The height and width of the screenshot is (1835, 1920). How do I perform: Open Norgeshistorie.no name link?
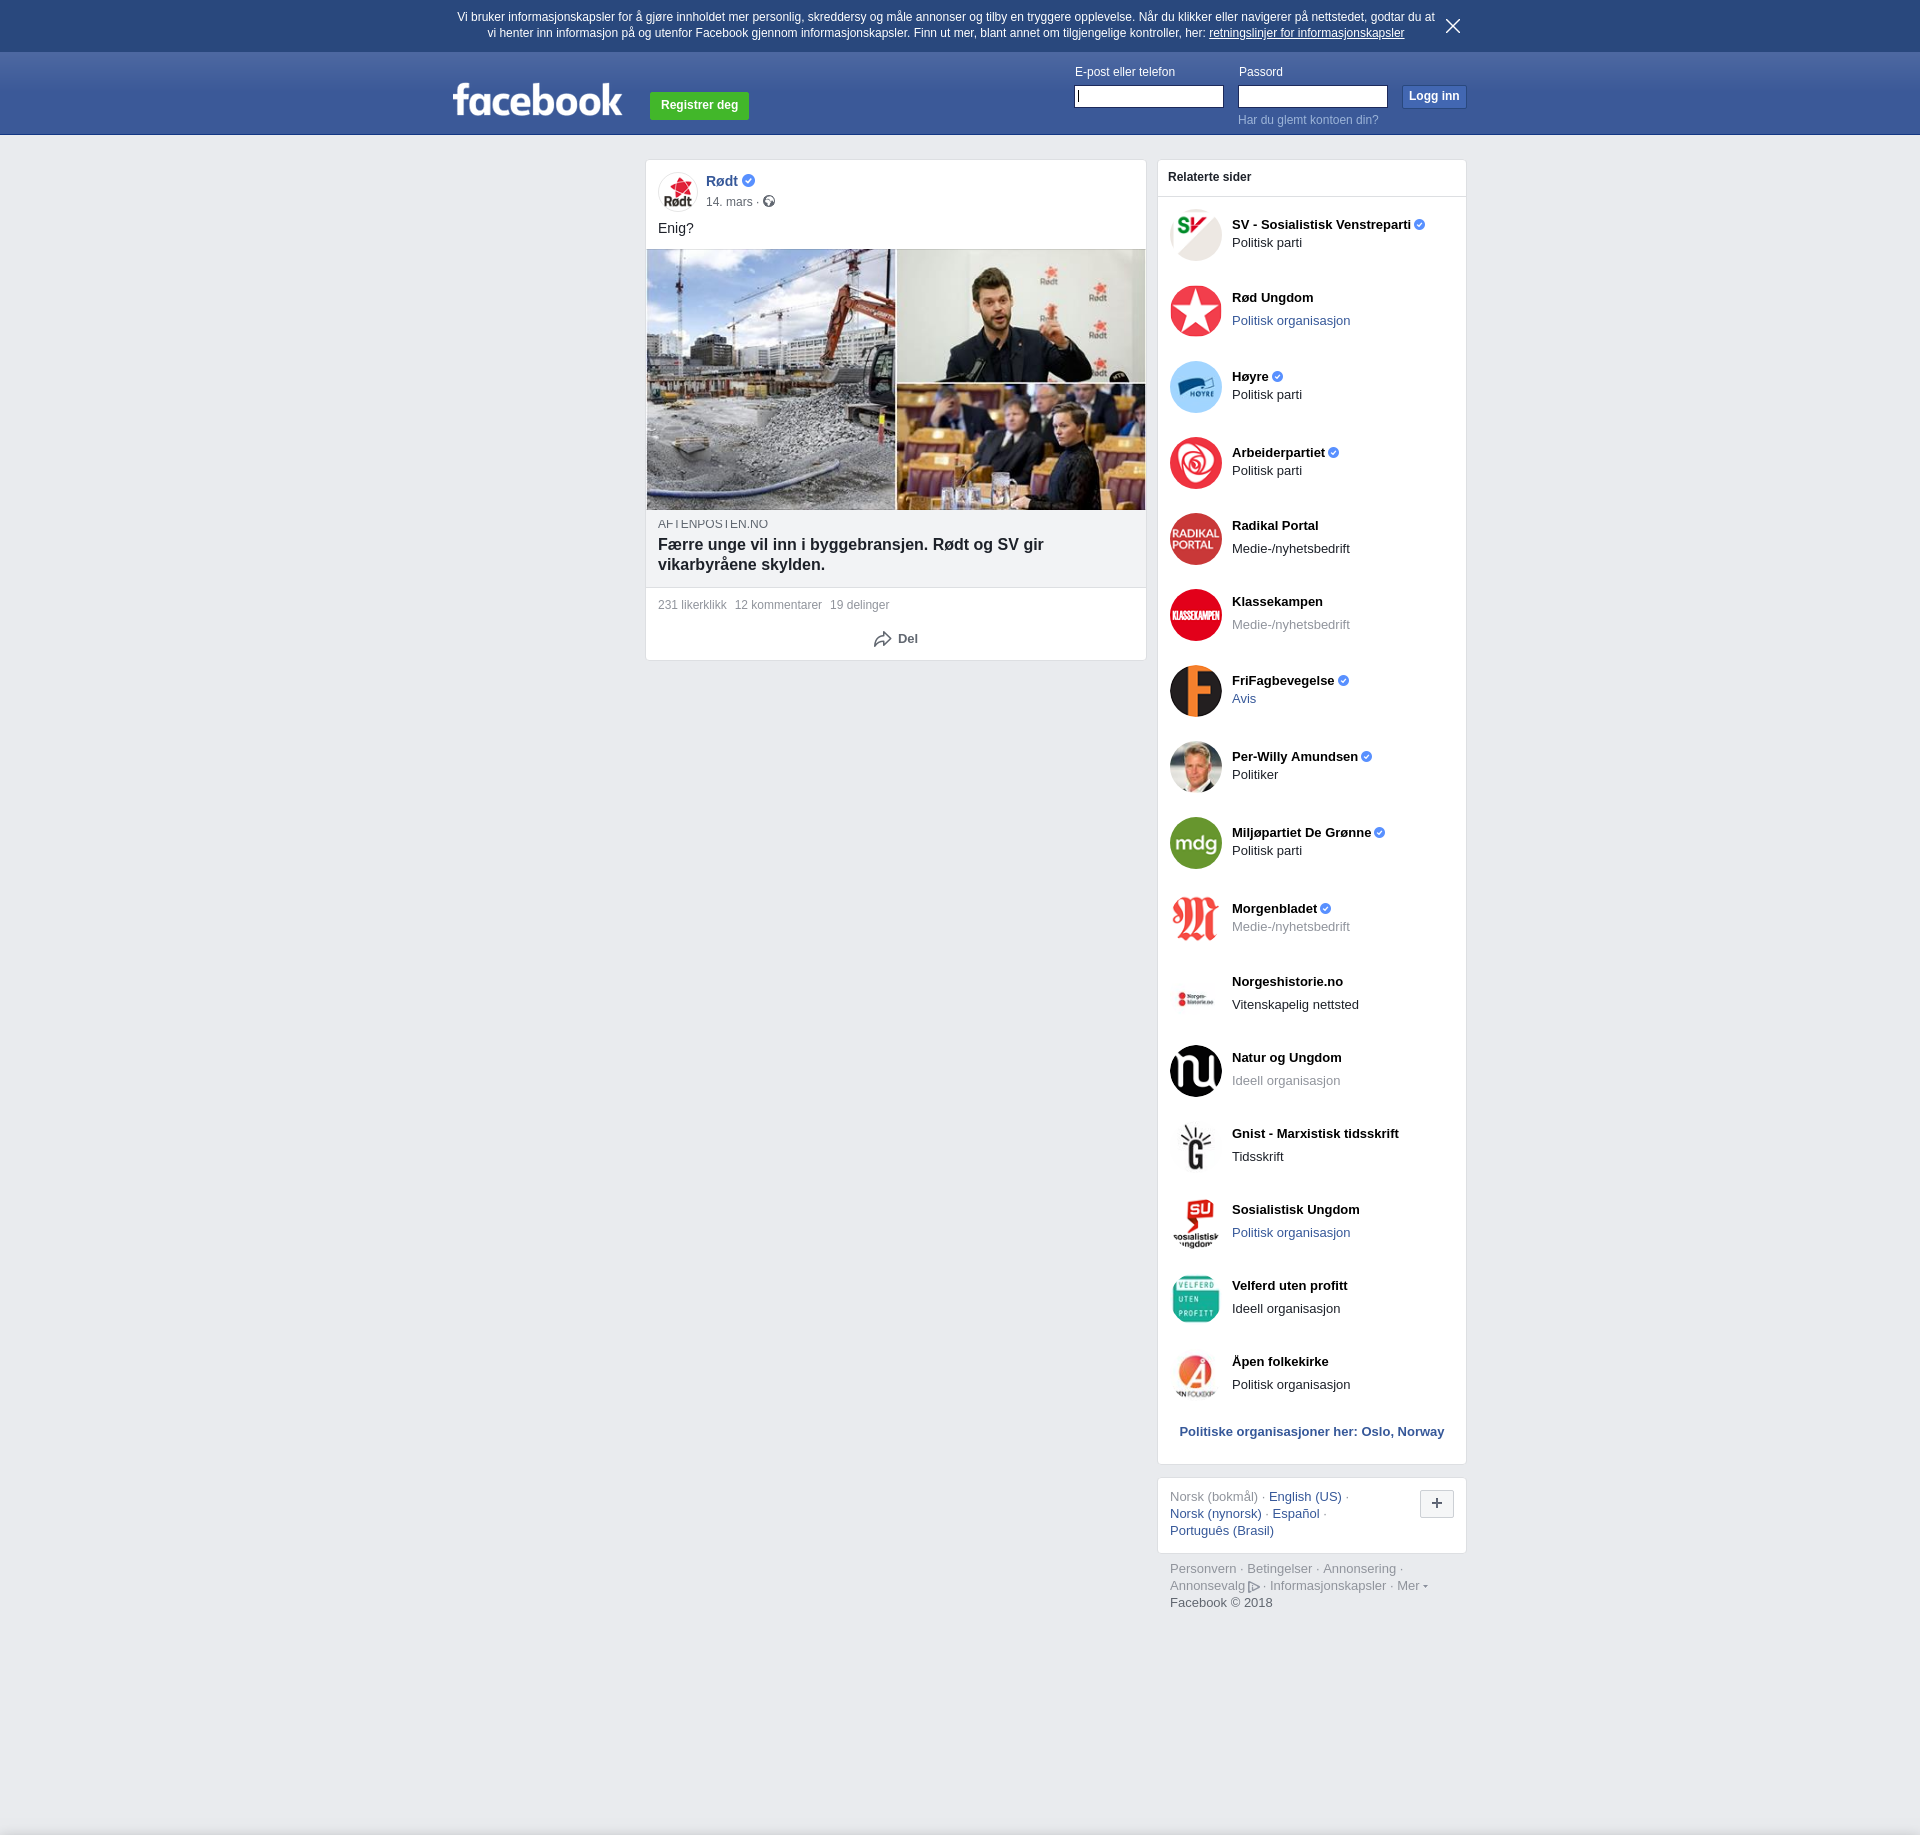tap(1287, 982)
